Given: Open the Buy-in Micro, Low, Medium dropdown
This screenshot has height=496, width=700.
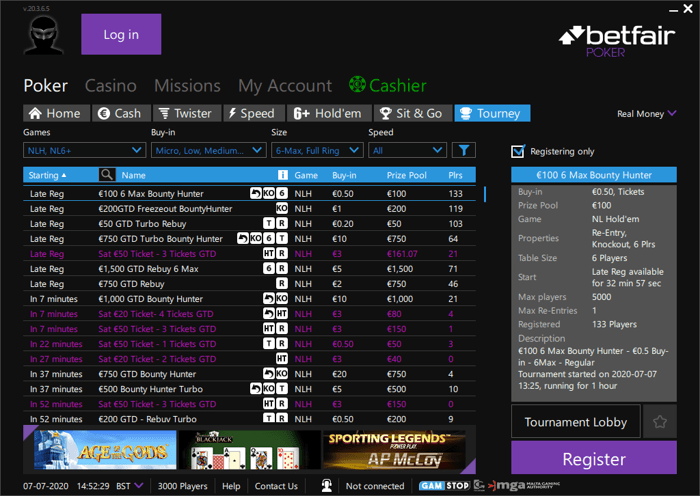Looking at the screenshot, I should point(208,150).
